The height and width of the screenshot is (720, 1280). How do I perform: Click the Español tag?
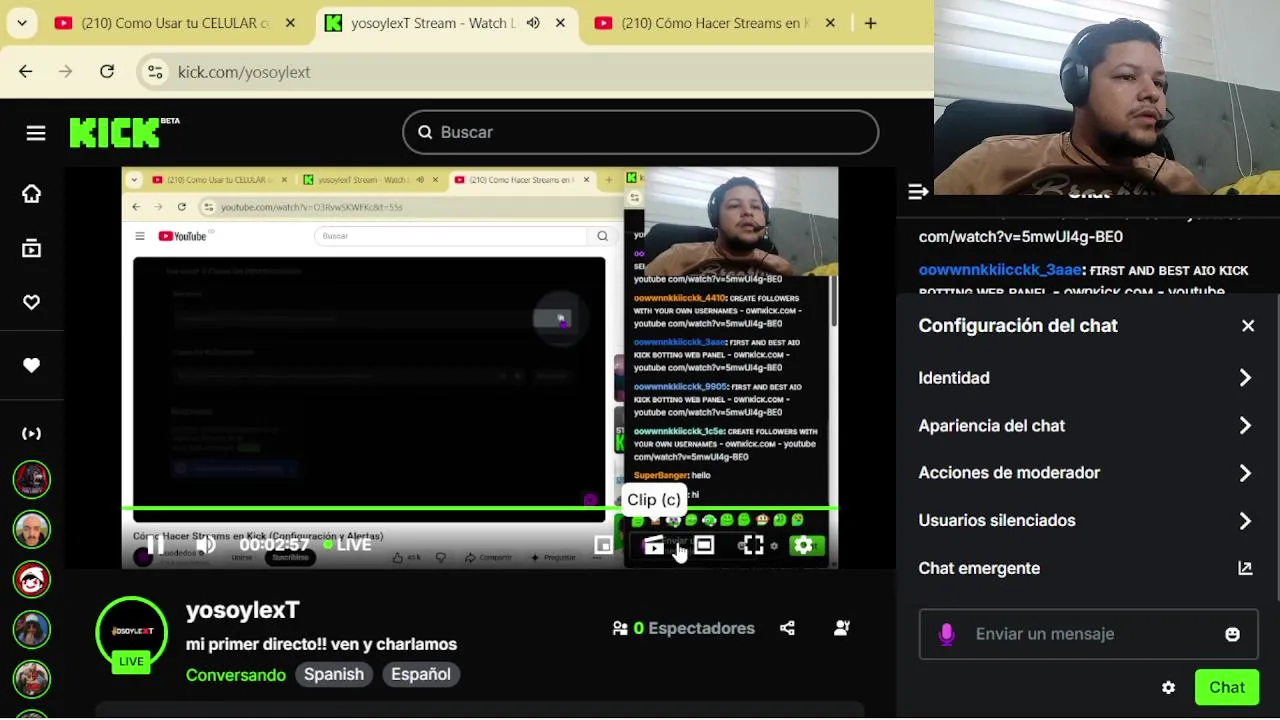point(421,674)
